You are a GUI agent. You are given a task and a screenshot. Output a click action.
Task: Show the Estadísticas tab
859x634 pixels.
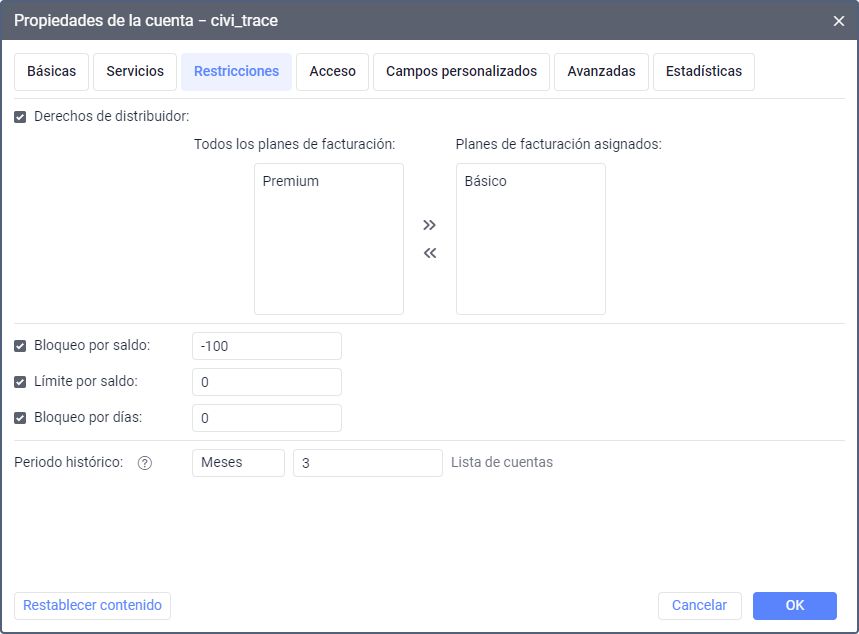click(703, 72)
